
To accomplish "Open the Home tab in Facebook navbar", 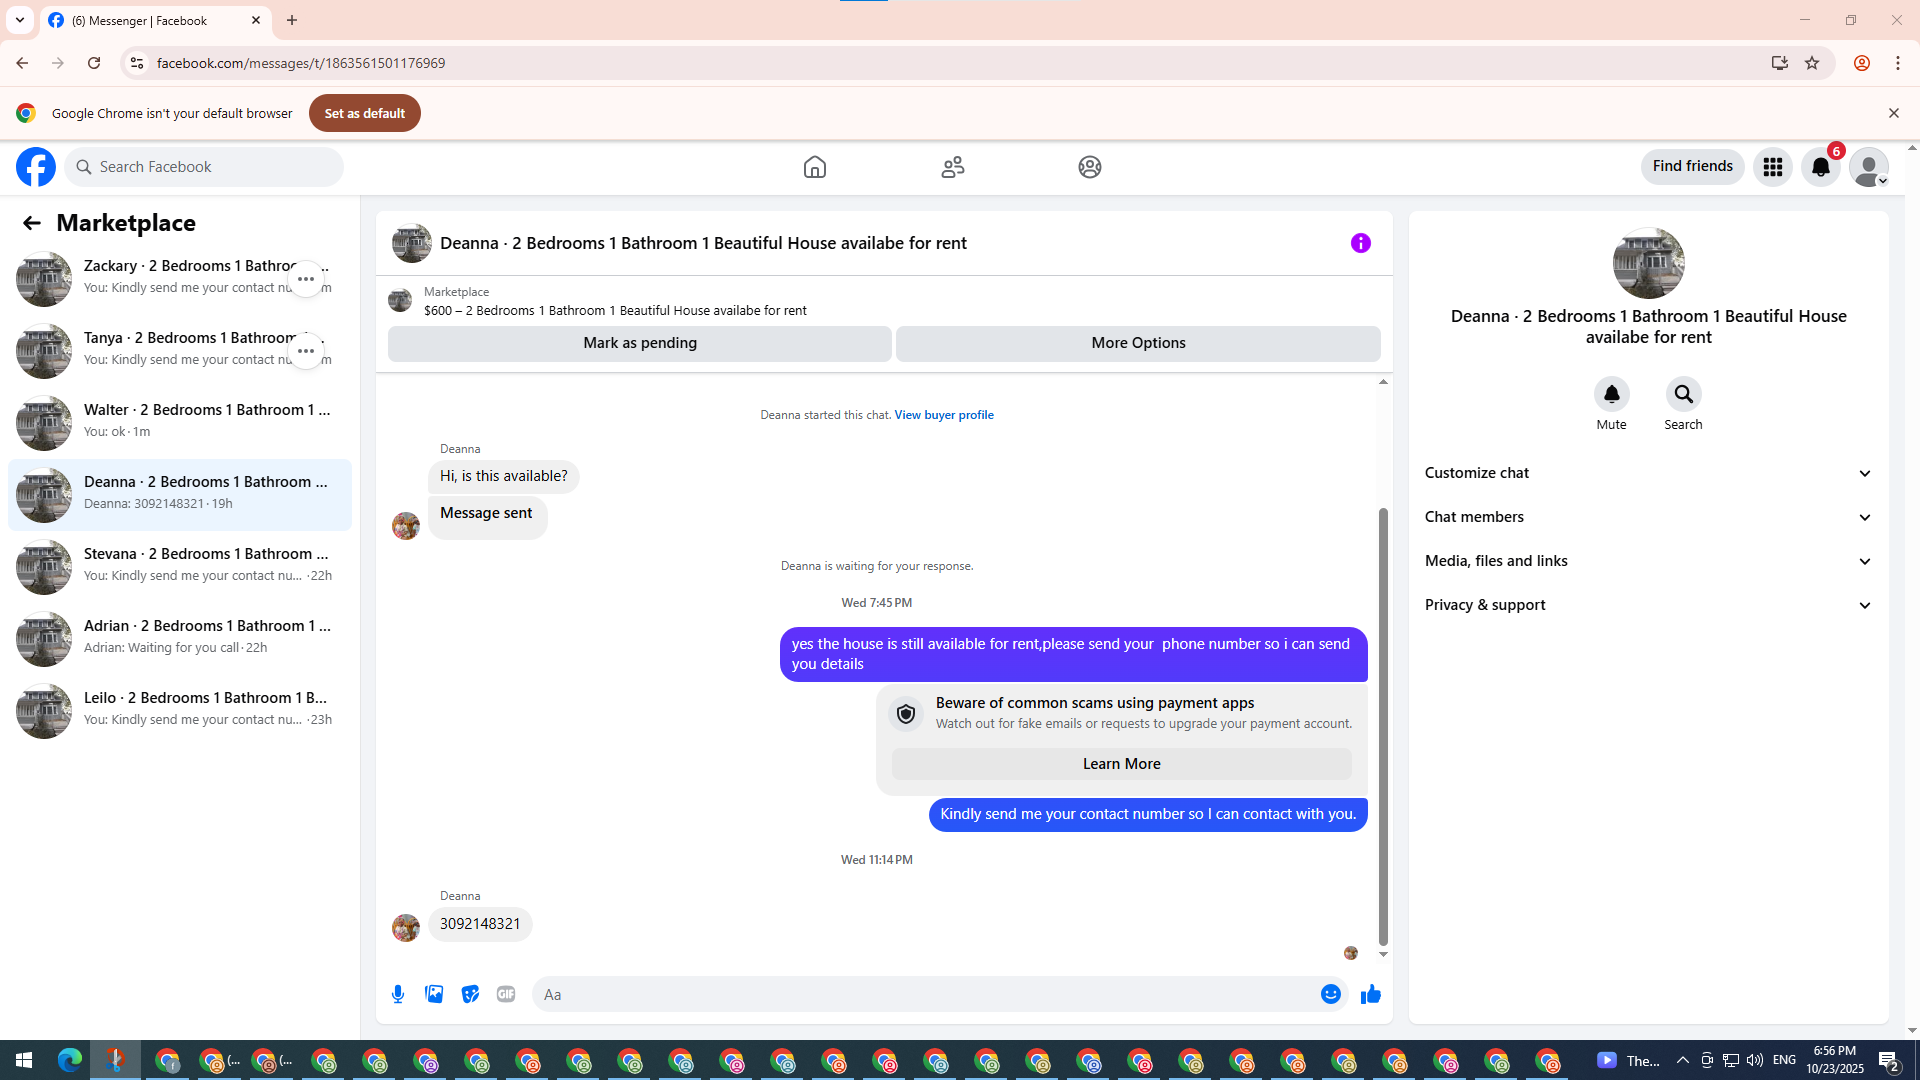I will click(814, 167).
